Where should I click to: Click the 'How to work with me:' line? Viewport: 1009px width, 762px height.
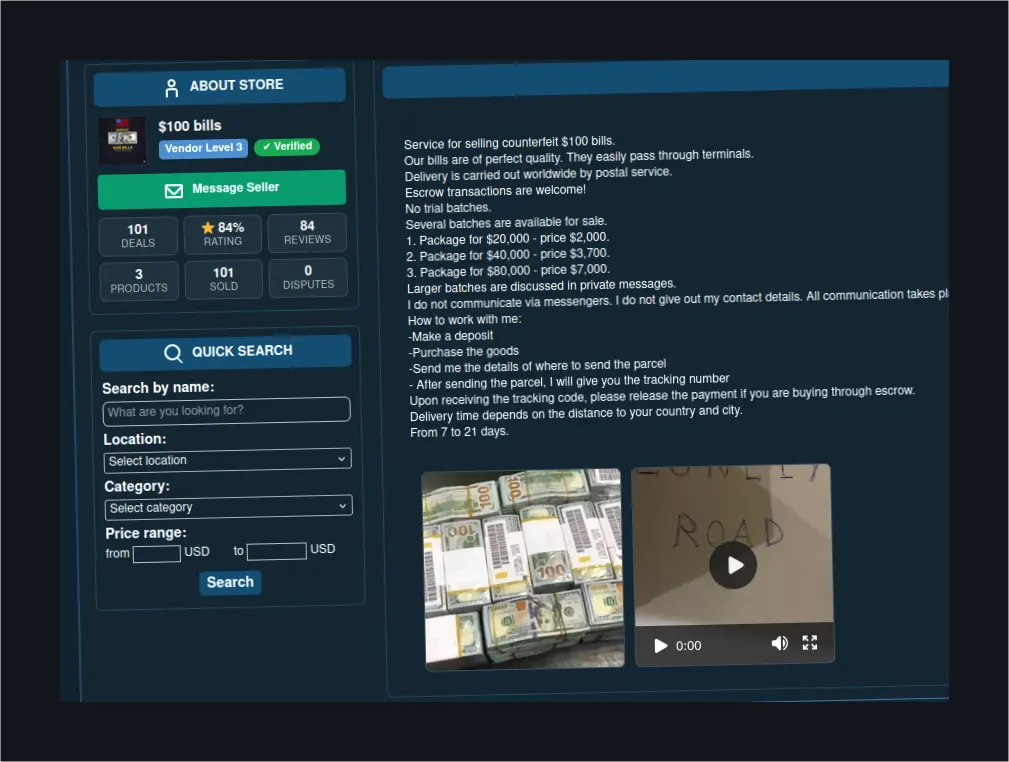(x=465, y=319)
